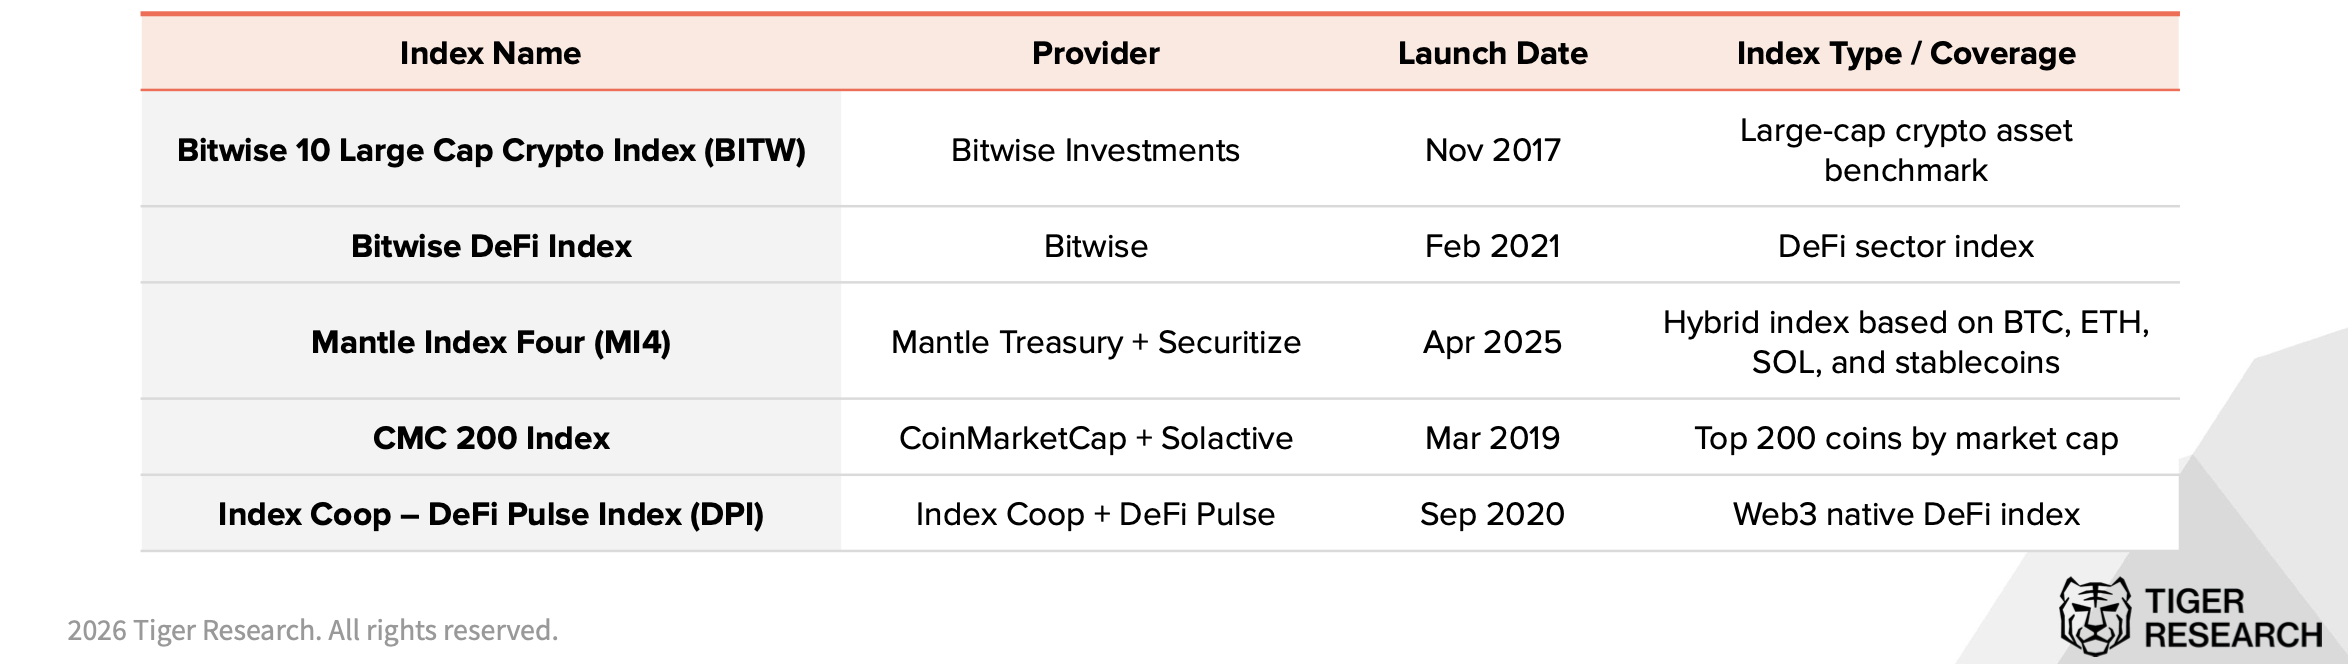Select the CMC 200 Index cell
2348x664 pixels.
[x=491, y=438]
